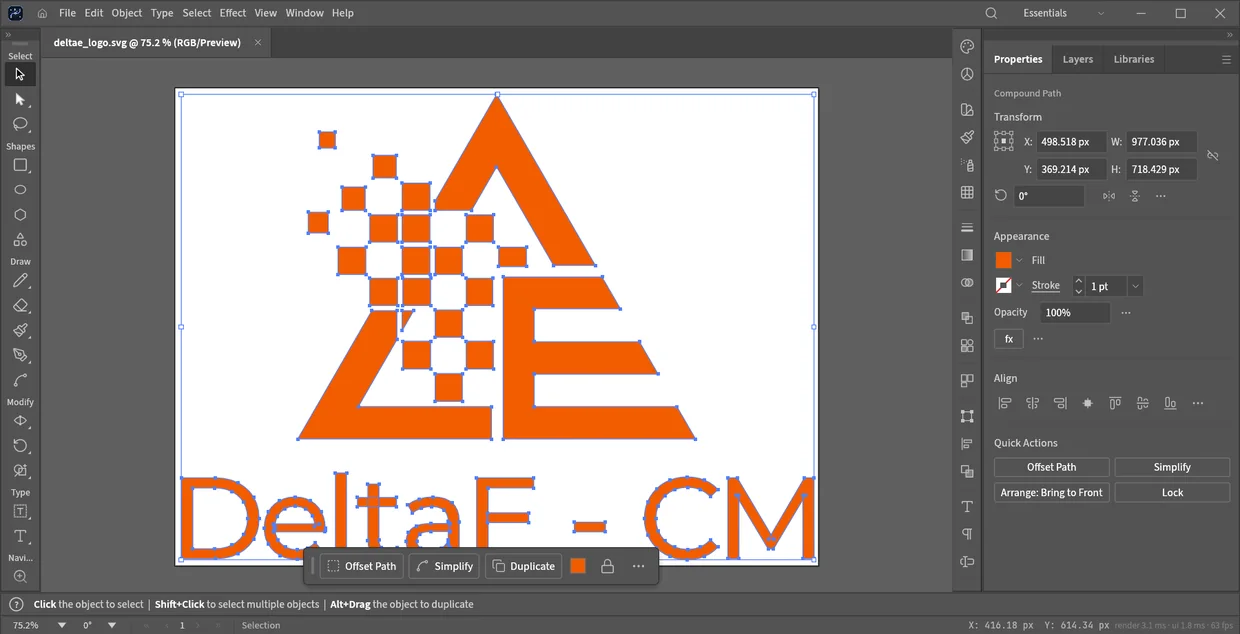Screen dimensions: 1240x634
Task: Select the Zoom tool
Action: 20,577
